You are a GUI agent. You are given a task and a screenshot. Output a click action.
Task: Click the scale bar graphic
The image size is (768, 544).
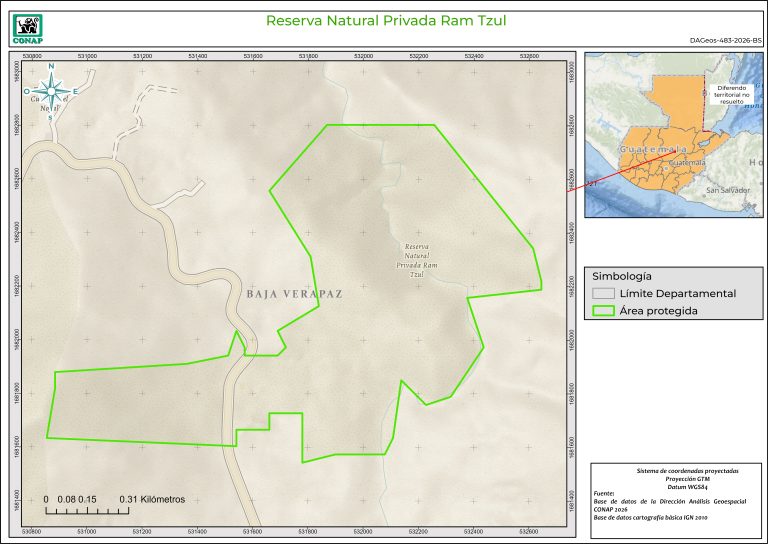[x=88, y=511]
